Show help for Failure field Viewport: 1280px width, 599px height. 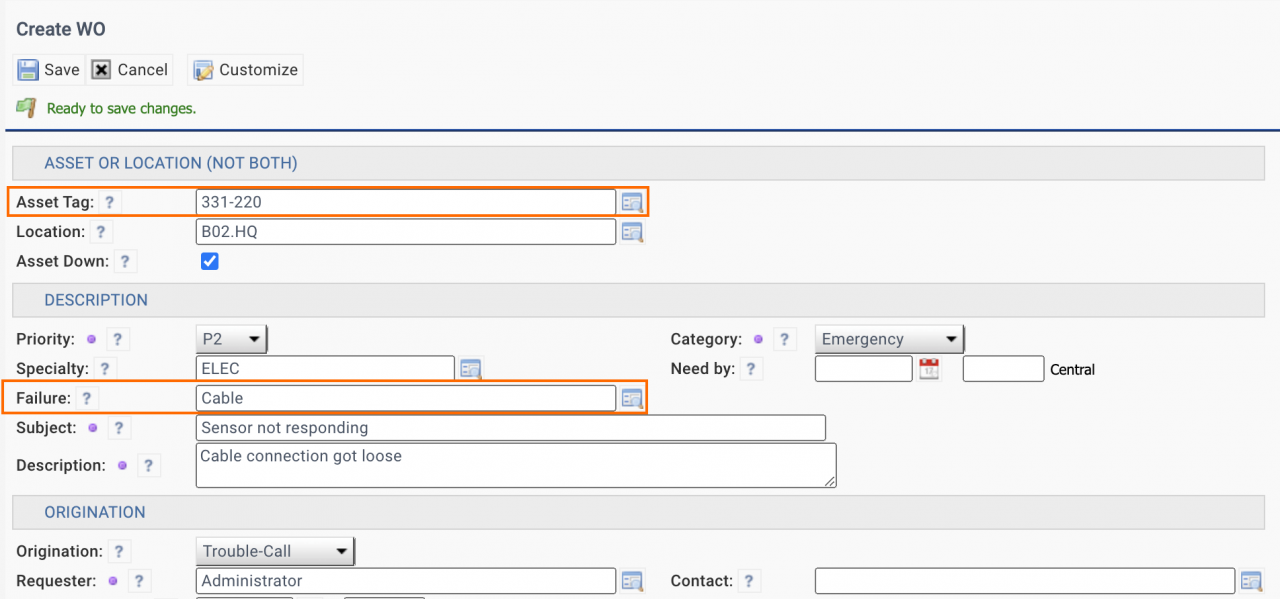(87, 398)
